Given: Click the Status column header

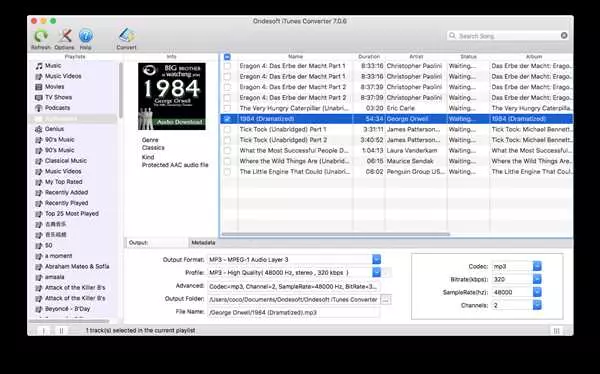Looking at the screenshot, I should coord(468,57).
